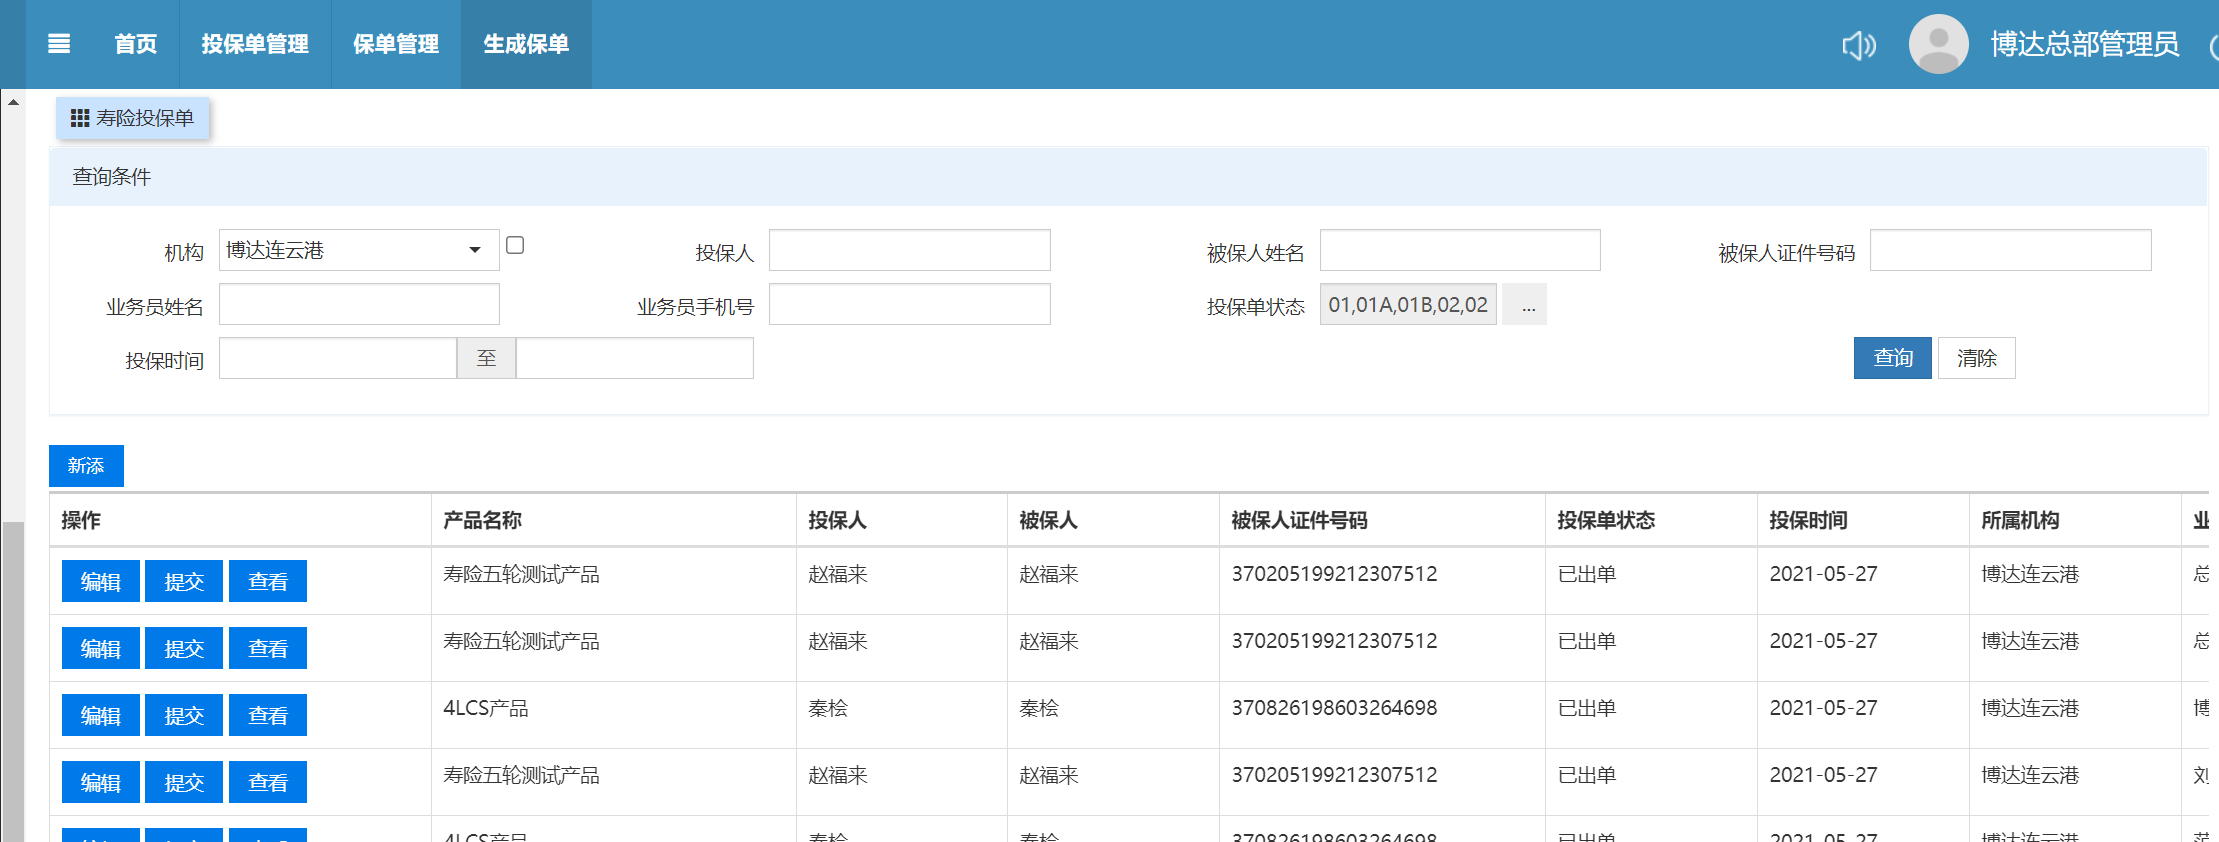
Task: Click 编辑 in the first table row
Action: pyautogui.click(x=100, y=582)
